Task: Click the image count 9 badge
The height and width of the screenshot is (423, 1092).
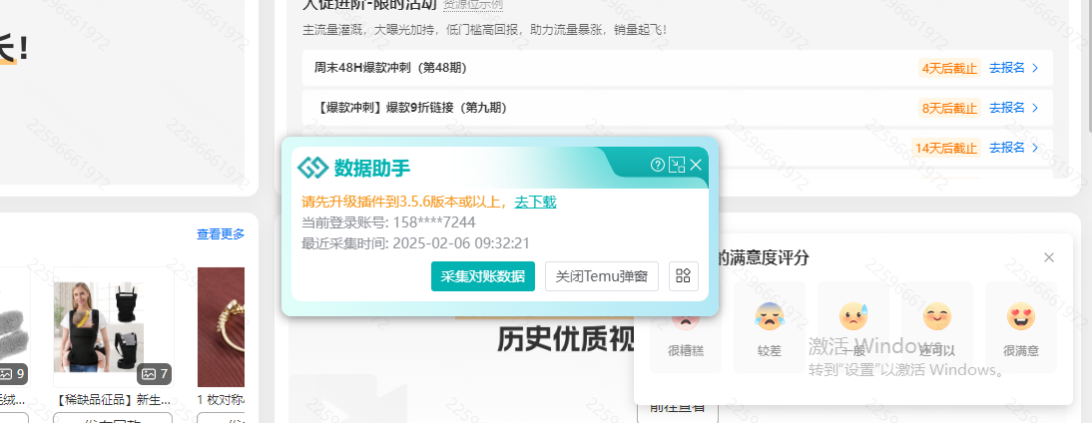Action: pos(13,374)
